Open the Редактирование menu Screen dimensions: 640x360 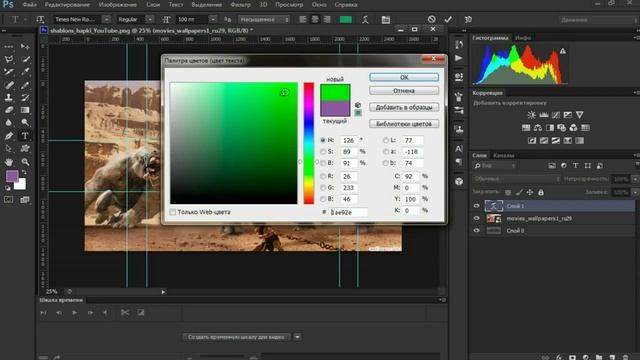pos(67,5)
